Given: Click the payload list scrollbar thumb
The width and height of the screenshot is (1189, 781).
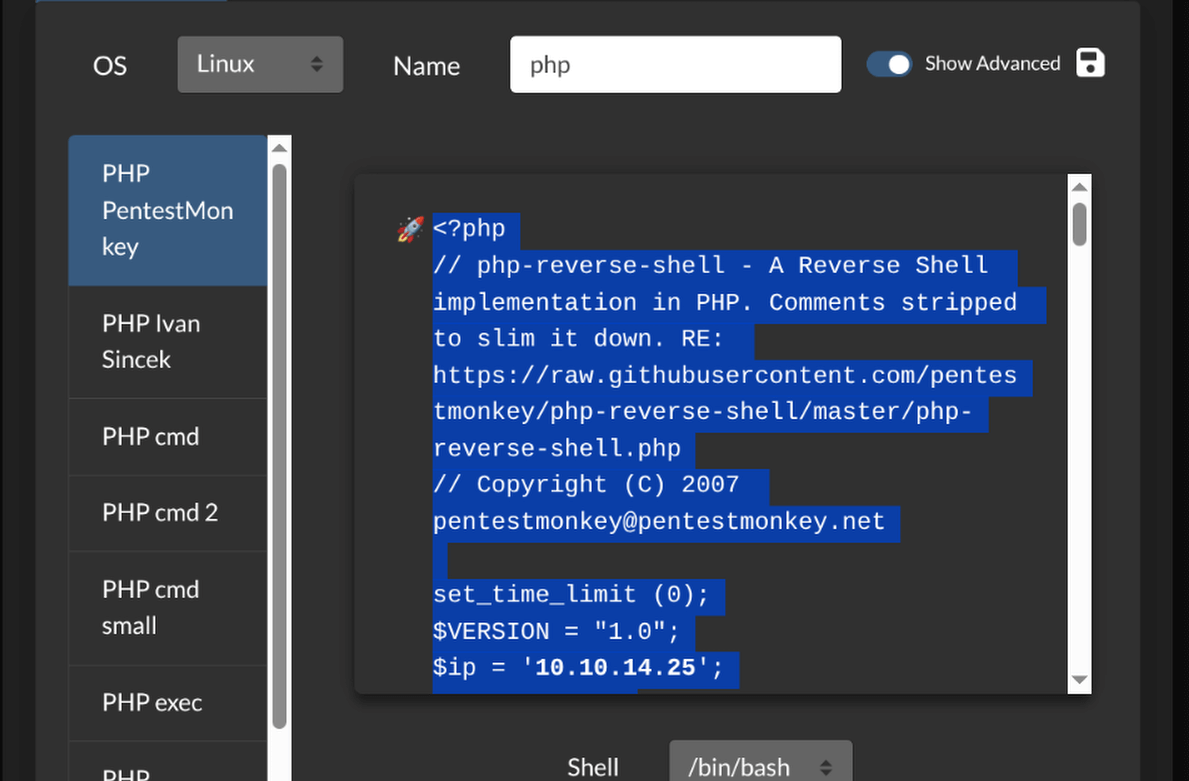Looking at the screenshot, I should 279,446.
